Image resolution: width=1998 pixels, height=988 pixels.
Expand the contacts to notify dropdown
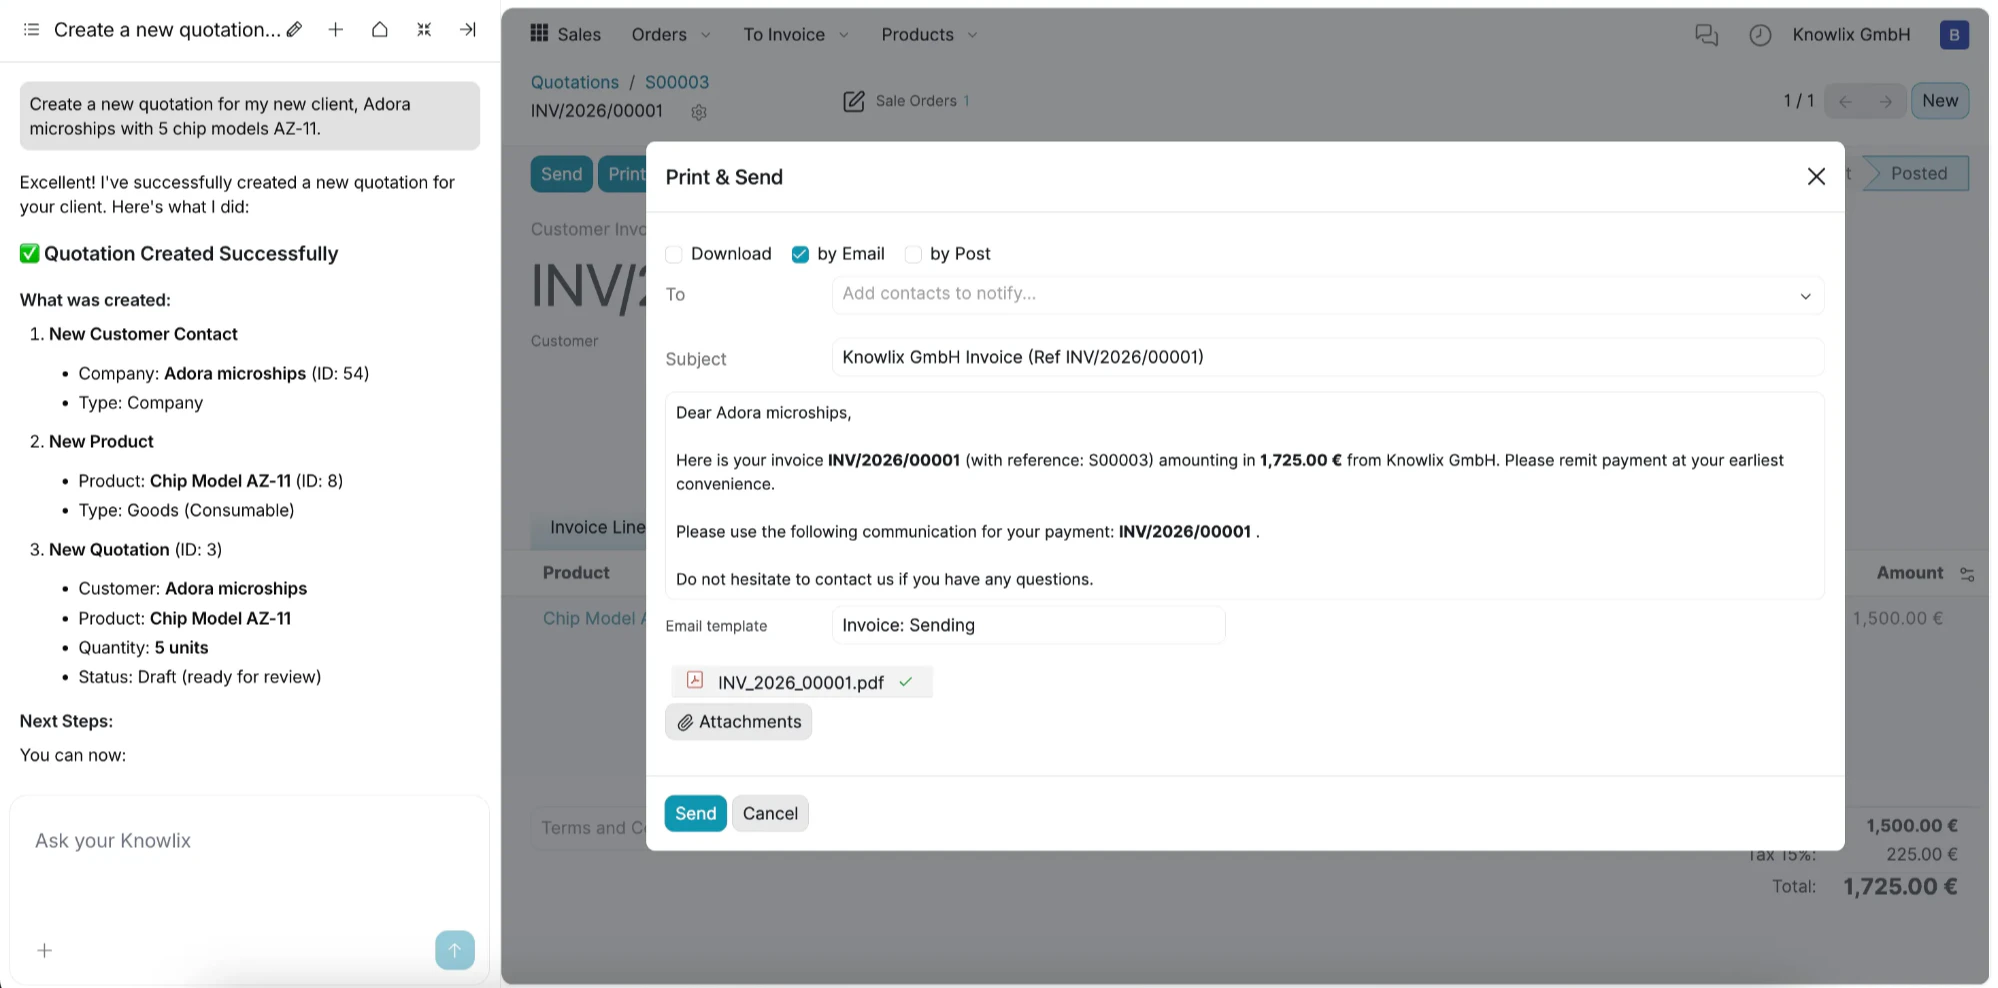click(1806, 296)
